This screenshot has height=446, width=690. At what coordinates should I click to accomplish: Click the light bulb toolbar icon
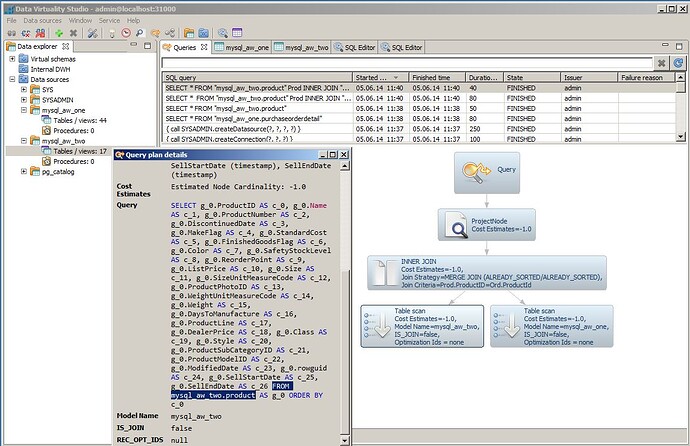pyautogui.click(x=112, y=33)
